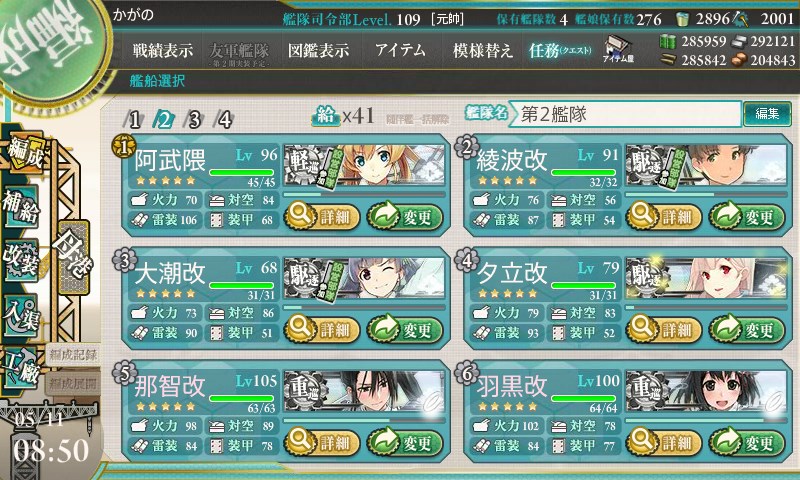This screenshot has width=800, height=480.
Task: Click 詳細 details for 阿武隈
Action: point(322,217)
